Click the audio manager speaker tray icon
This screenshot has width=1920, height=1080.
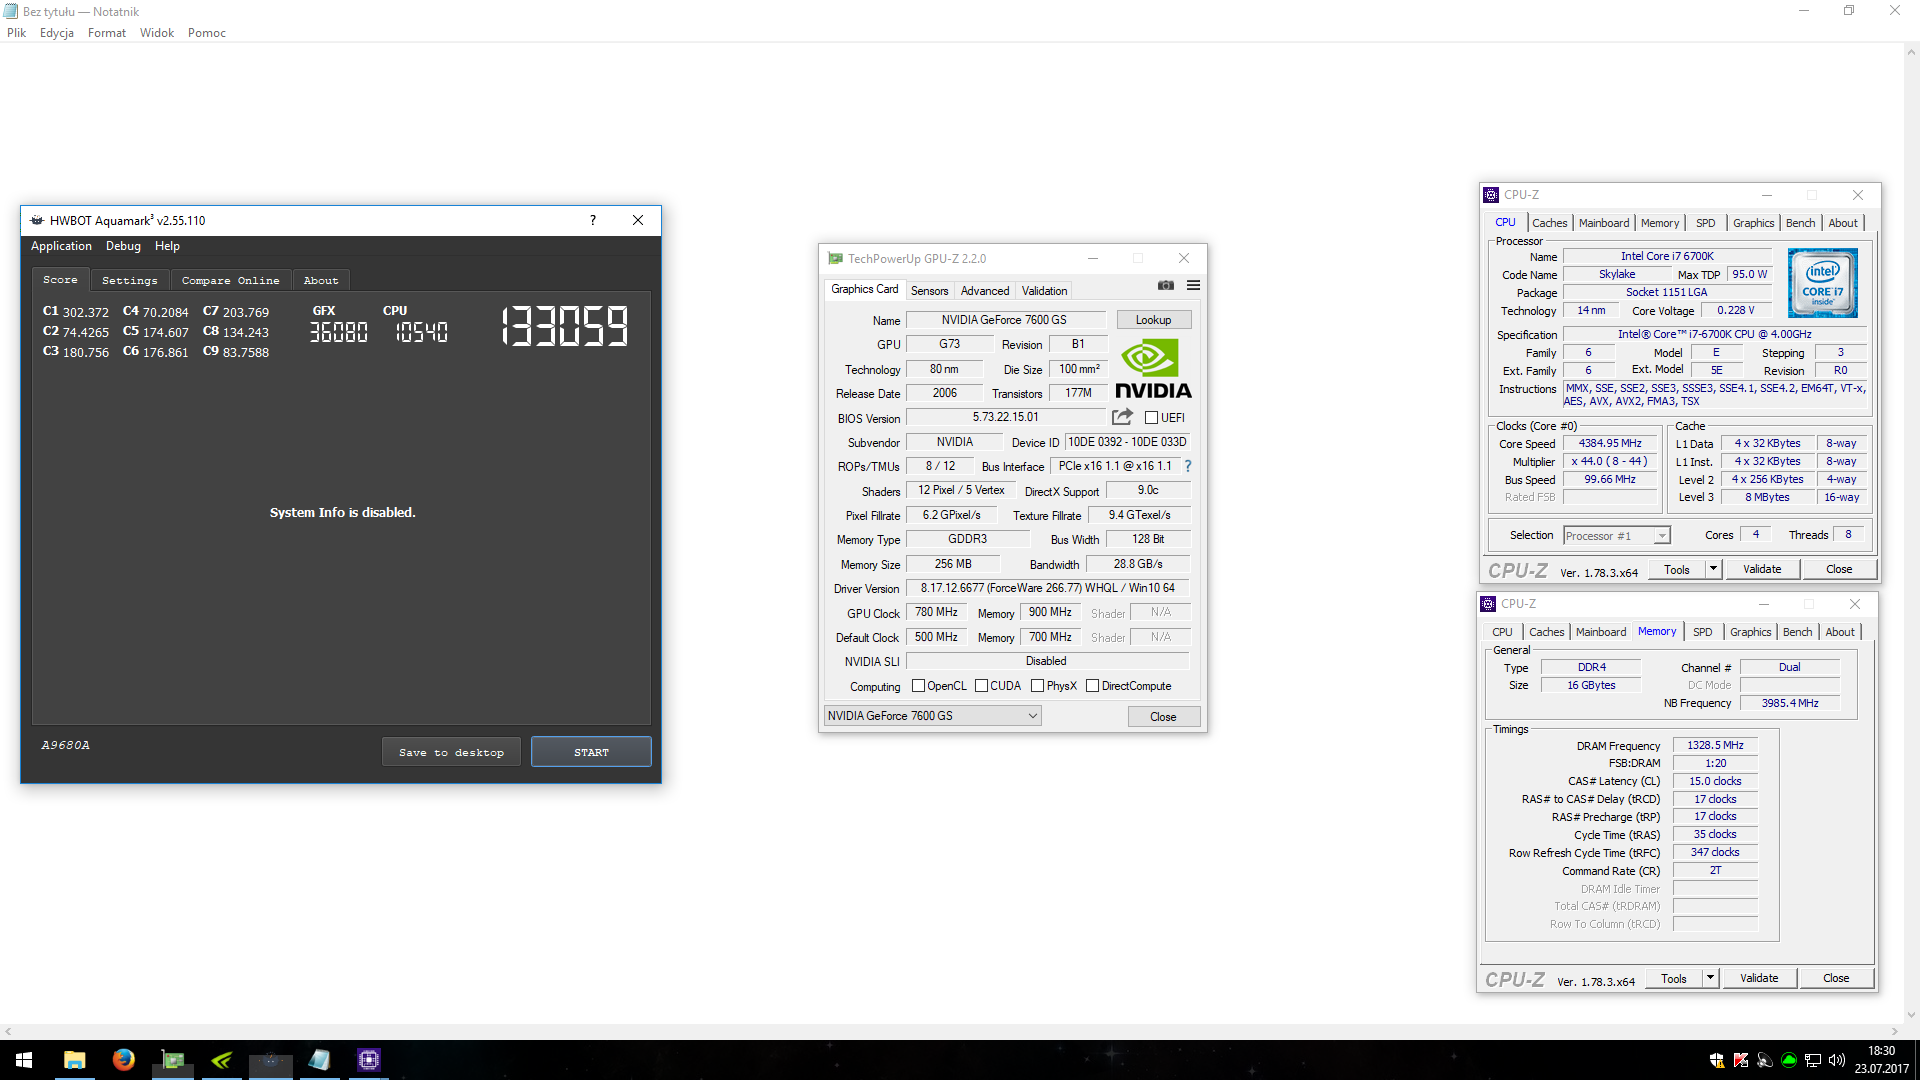click(1765, 1060)
